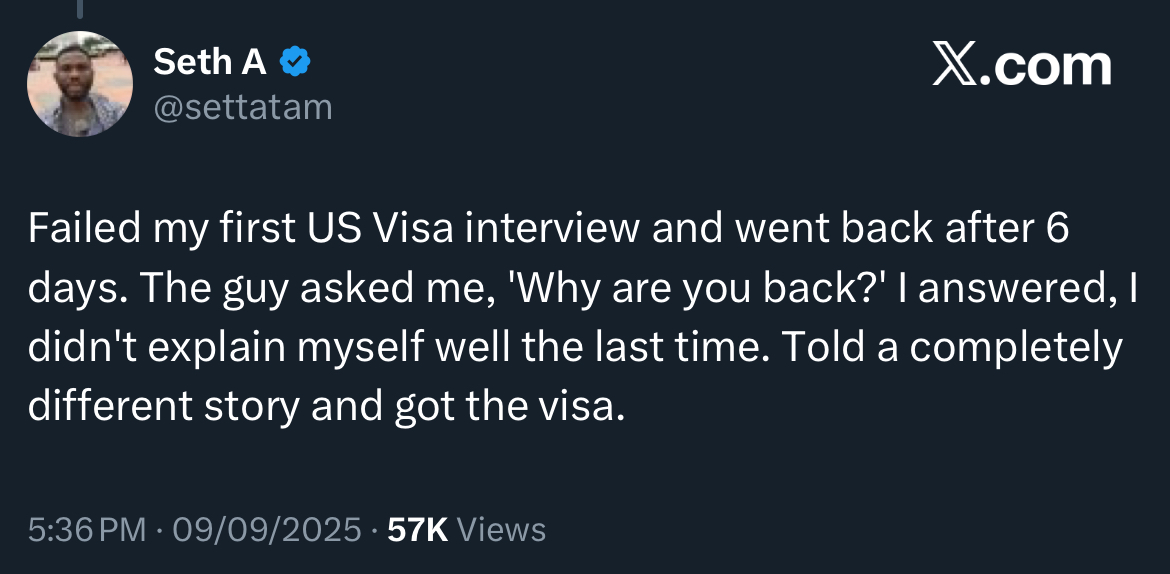The width and height of the screenshot is (1170, 574).
Task: Open the @settatam handle
Action: point(243,107)
